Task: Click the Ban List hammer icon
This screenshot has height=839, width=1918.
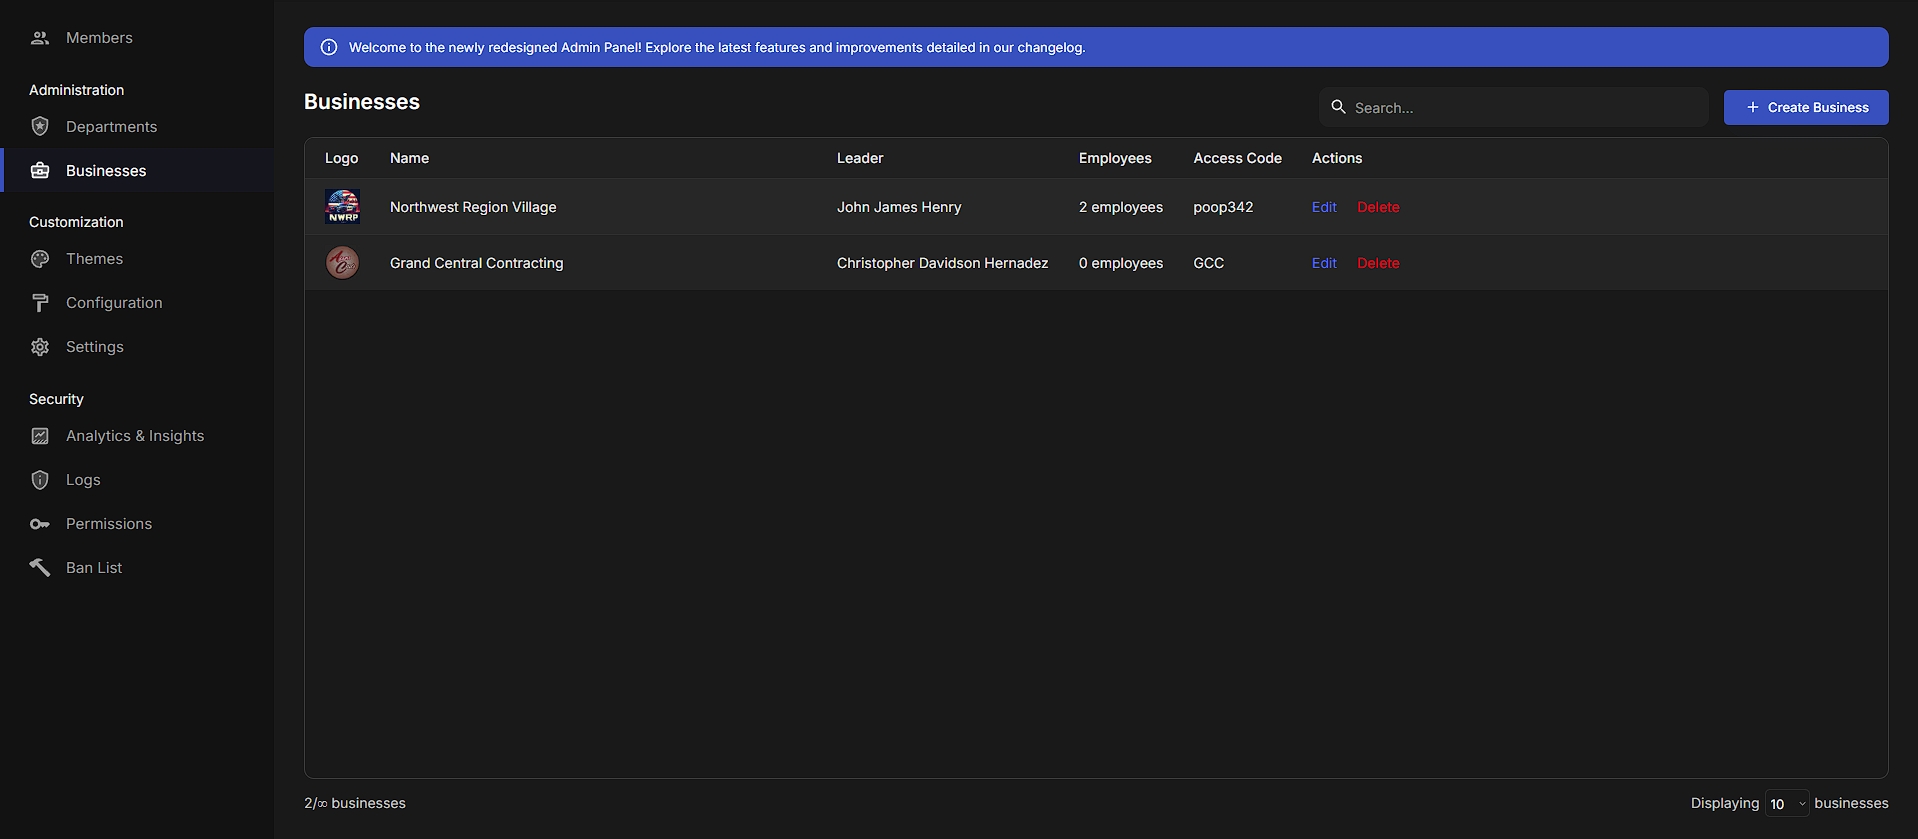Action: tap(40, 568)
